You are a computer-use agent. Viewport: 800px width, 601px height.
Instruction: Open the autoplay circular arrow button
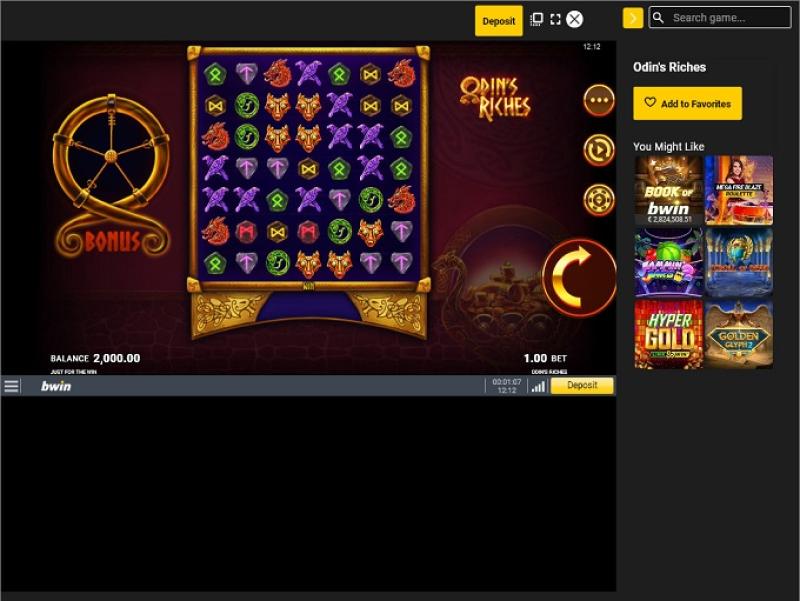598,150
